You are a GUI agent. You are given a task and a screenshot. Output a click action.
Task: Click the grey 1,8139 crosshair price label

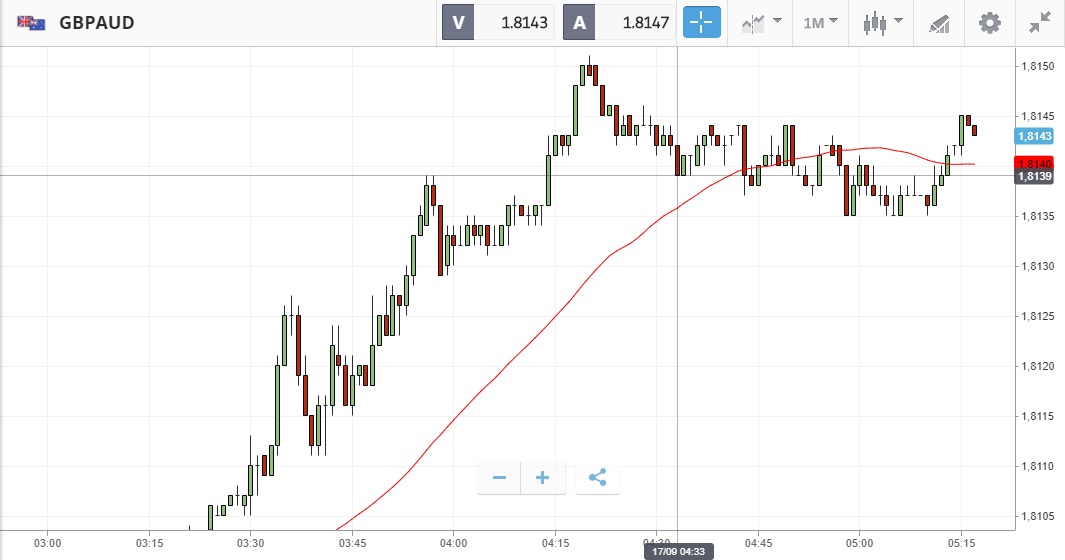point(1033,177)
